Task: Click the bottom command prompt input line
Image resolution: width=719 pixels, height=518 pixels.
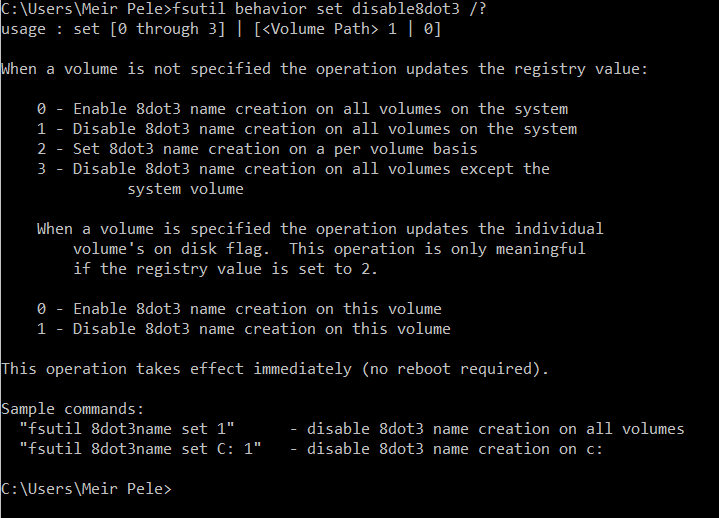Action: [86, 489]
